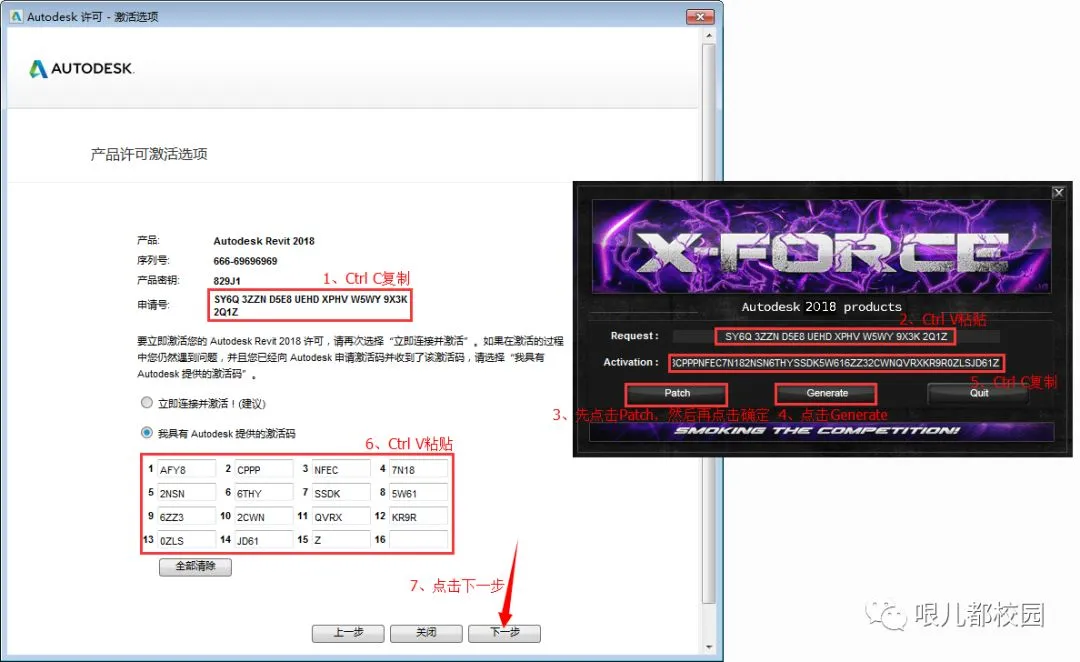This screenshot has width=1080, height=662.
Task: Click the Patch button in the X-Force window
Action: 676,393
